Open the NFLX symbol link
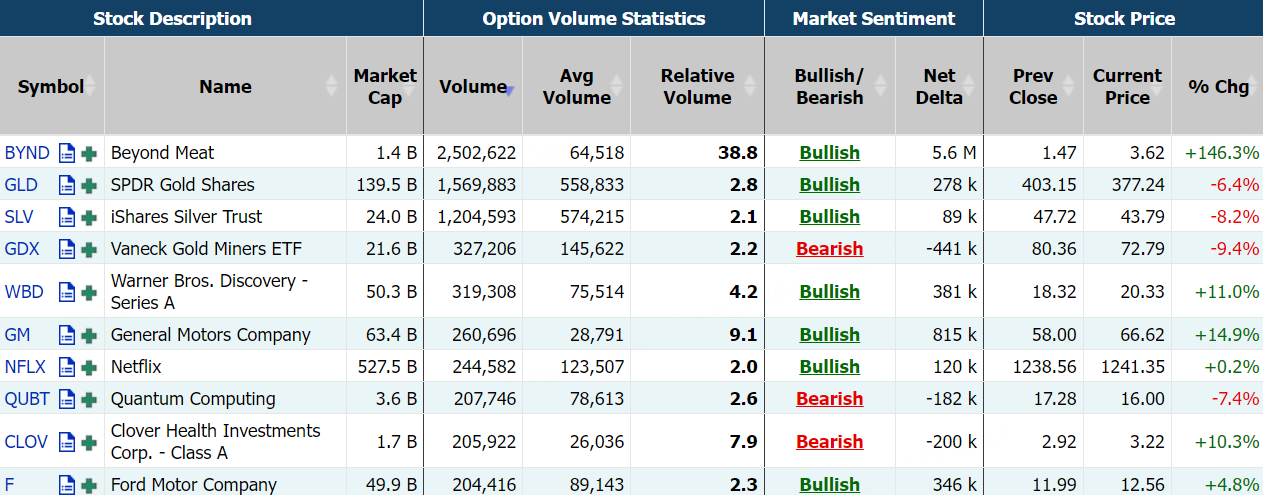The image size is (1263, 495). click(25, 367)
